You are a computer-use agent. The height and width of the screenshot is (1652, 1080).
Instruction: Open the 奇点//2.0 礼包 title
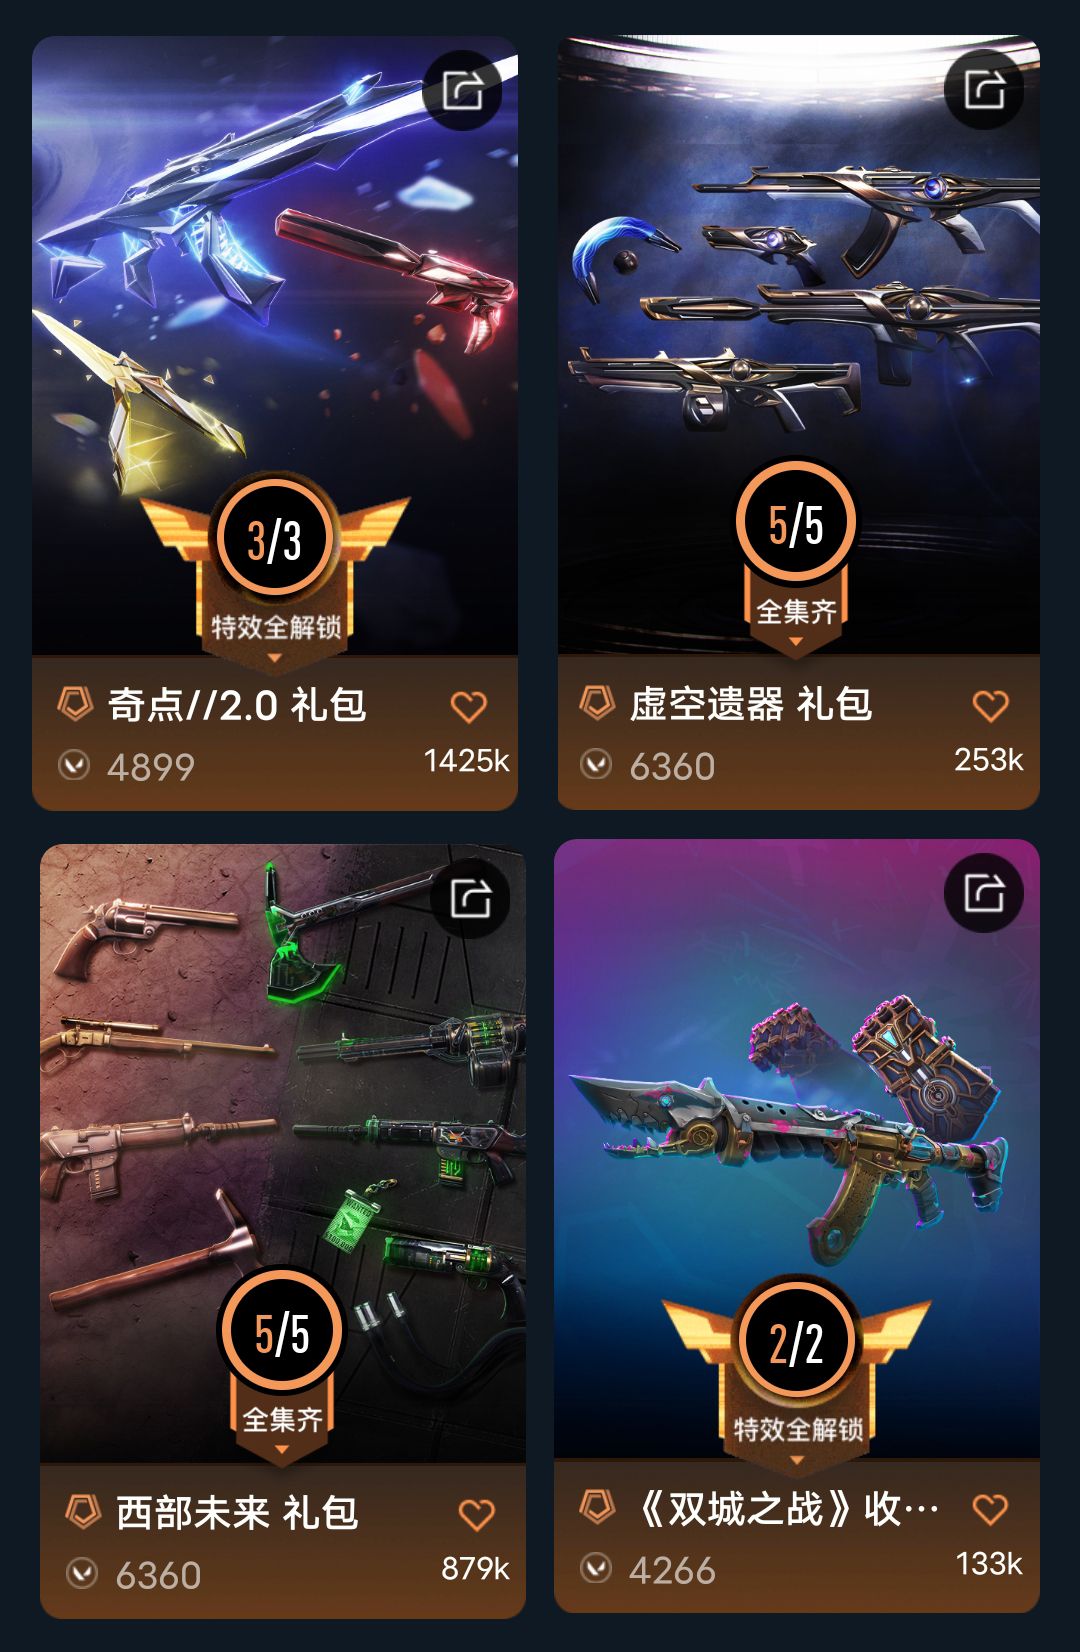tap(237, 705)
